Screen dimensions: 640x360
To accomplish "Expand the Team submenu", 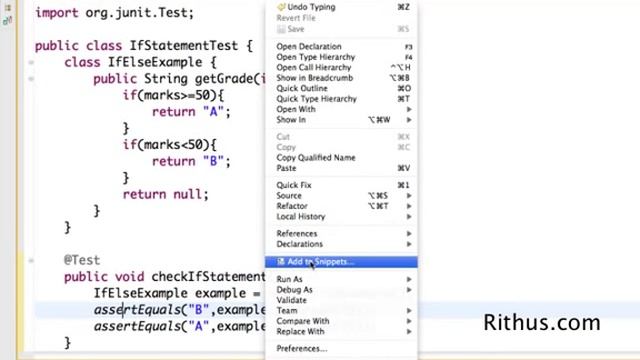I will pyautogui.click(x=341, y=311).
